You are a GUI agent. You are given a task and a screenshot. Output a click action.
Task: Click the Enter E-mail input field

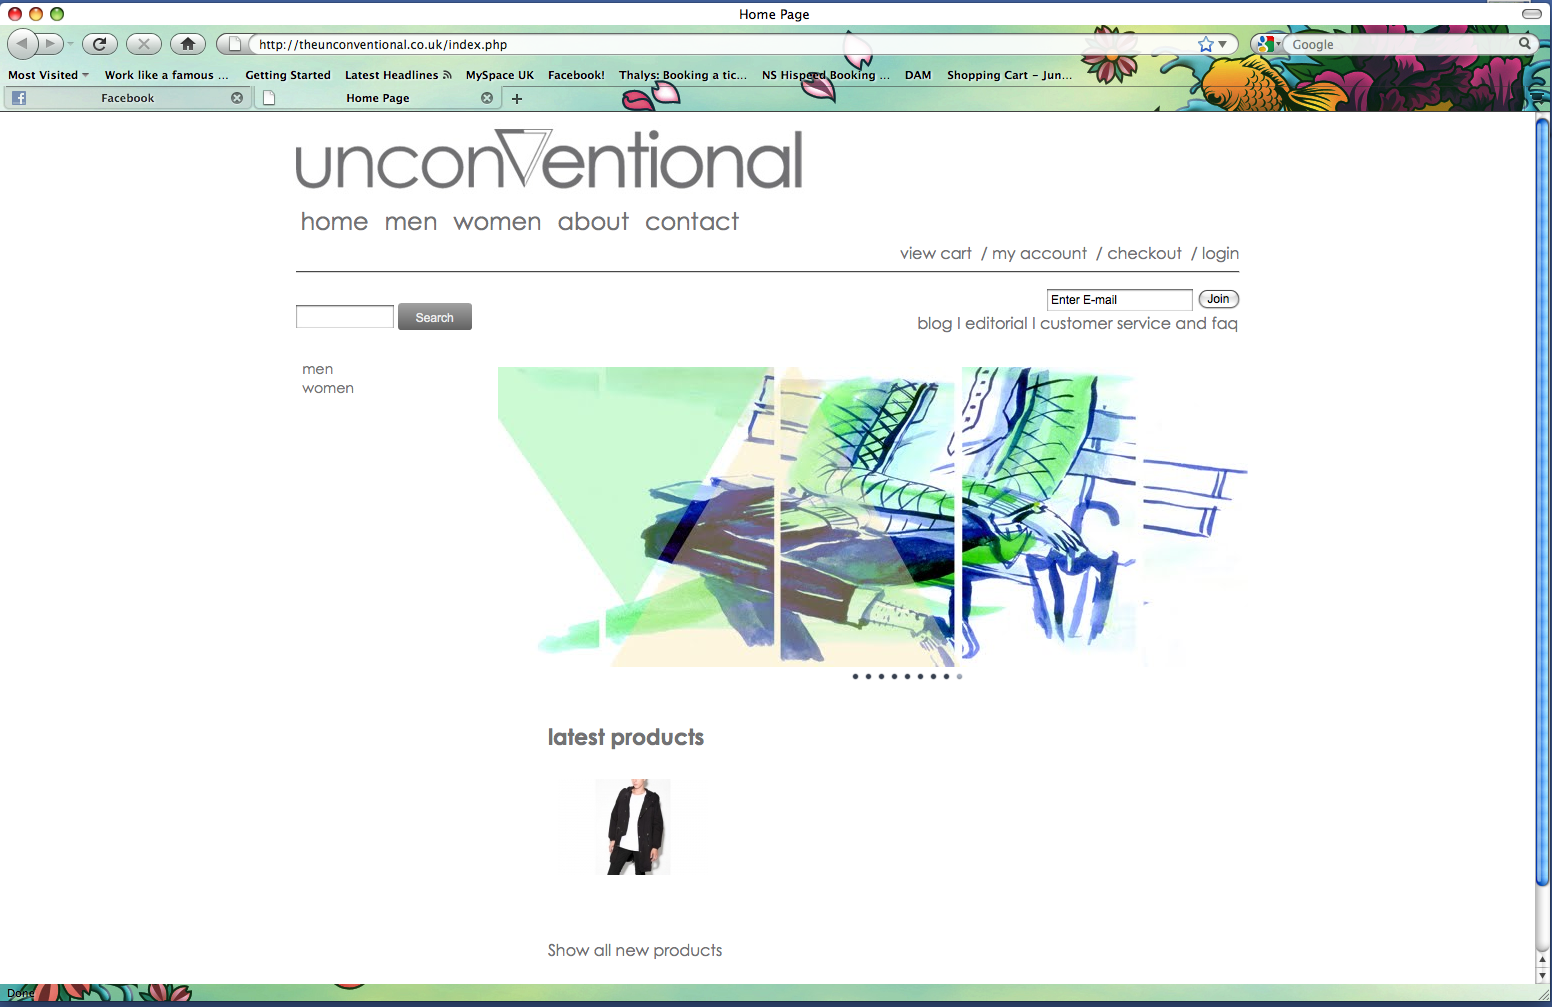coord(1118,299)
